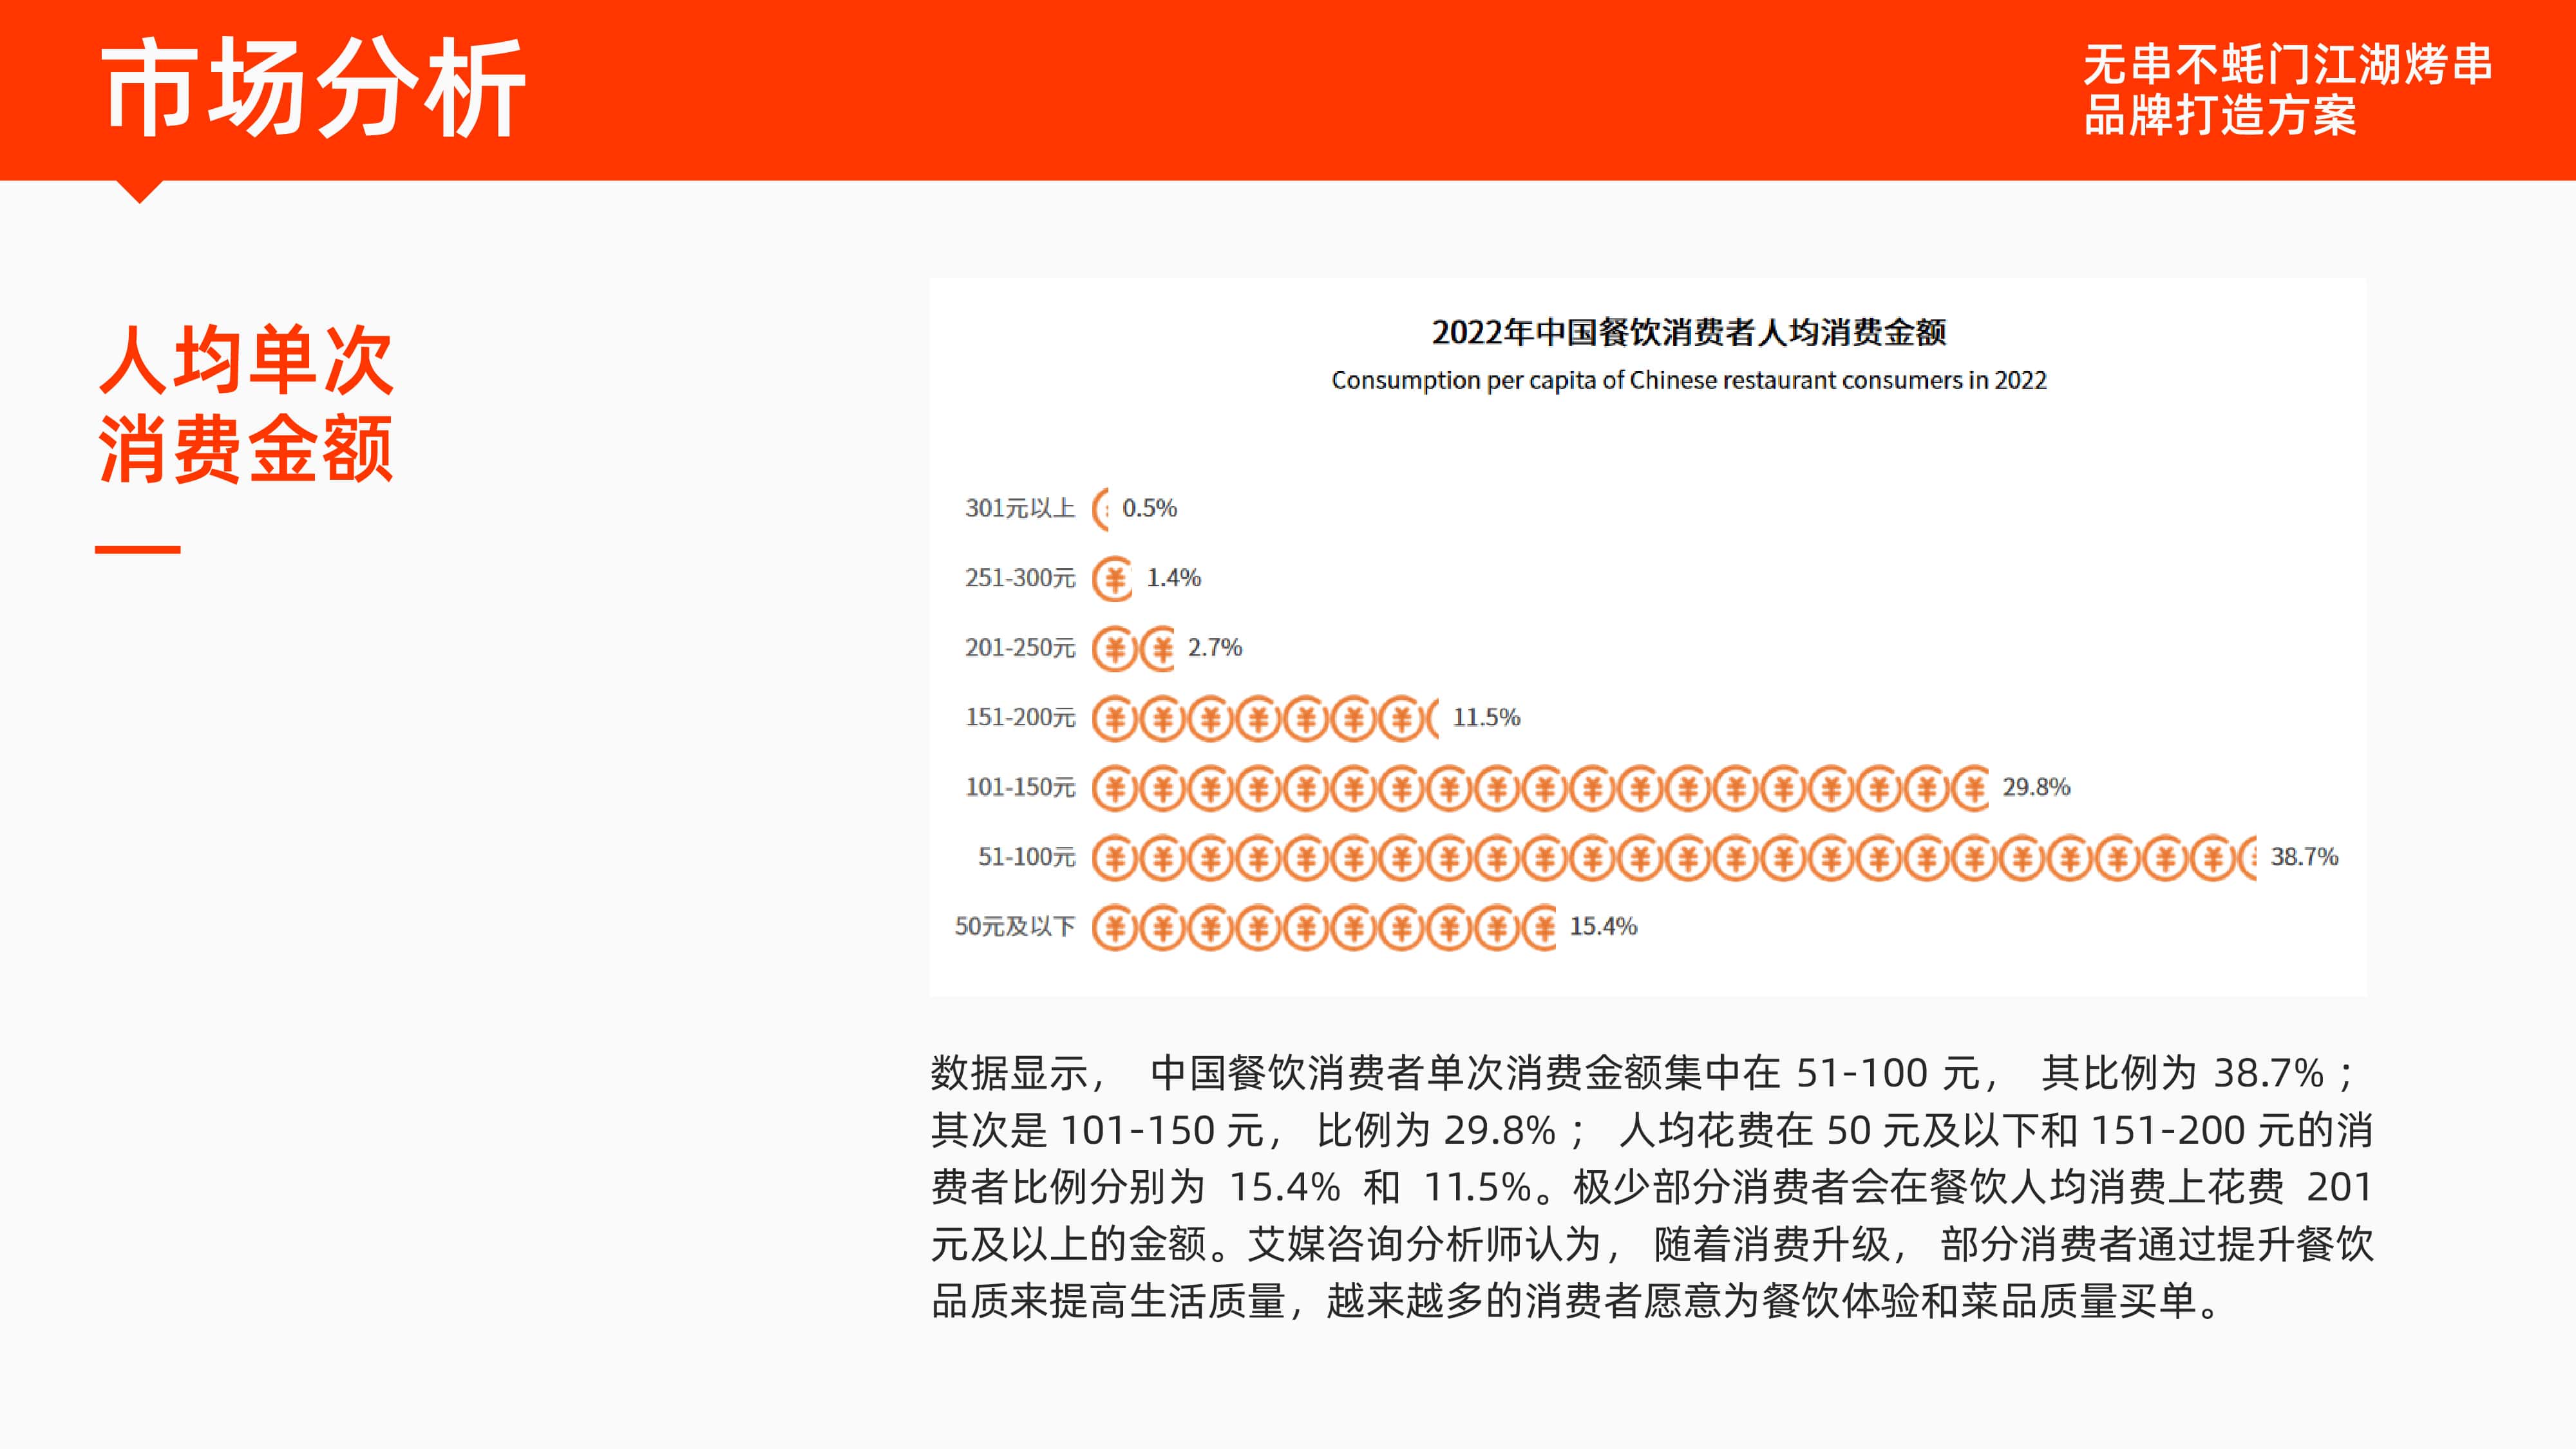Viewport: 2576px width, 1449px height.
Task: Click the English chart subtitle text
Action: tap(1688, 380)
